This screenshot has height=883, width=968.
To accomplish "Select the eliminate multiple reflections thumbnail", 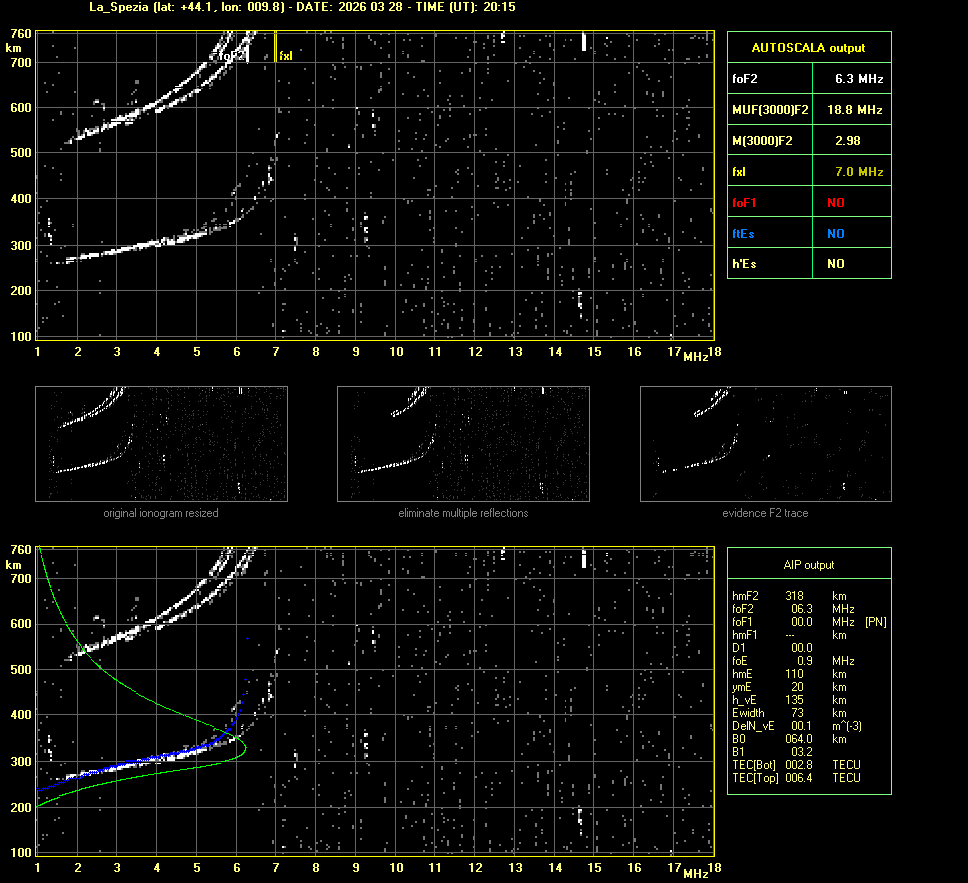I will click(463, 443).
